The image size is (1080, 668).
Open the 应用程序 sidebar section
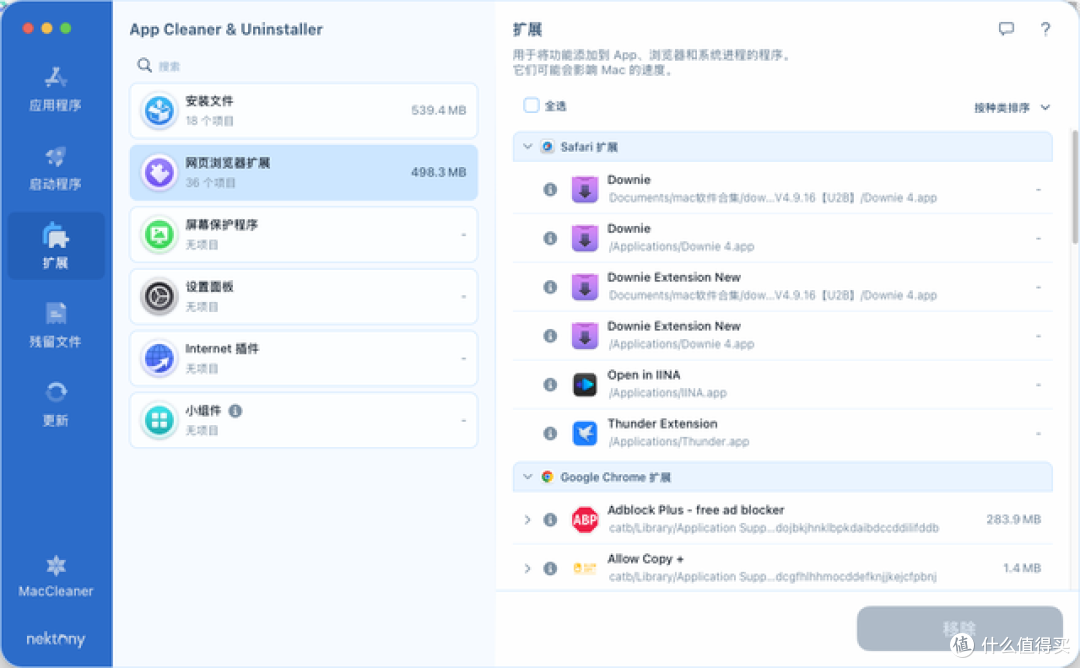(55, 90)
